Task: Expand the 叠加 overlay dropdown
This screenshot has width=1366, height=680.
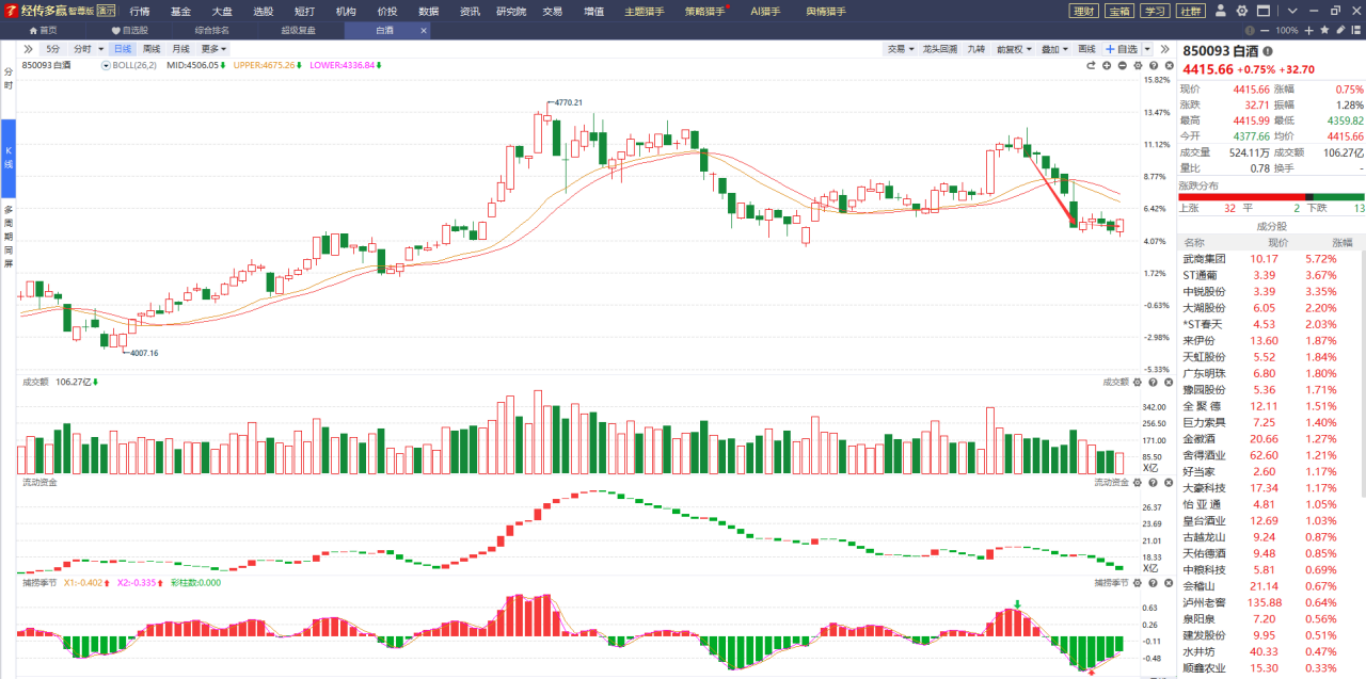Action: [1052, 49]
